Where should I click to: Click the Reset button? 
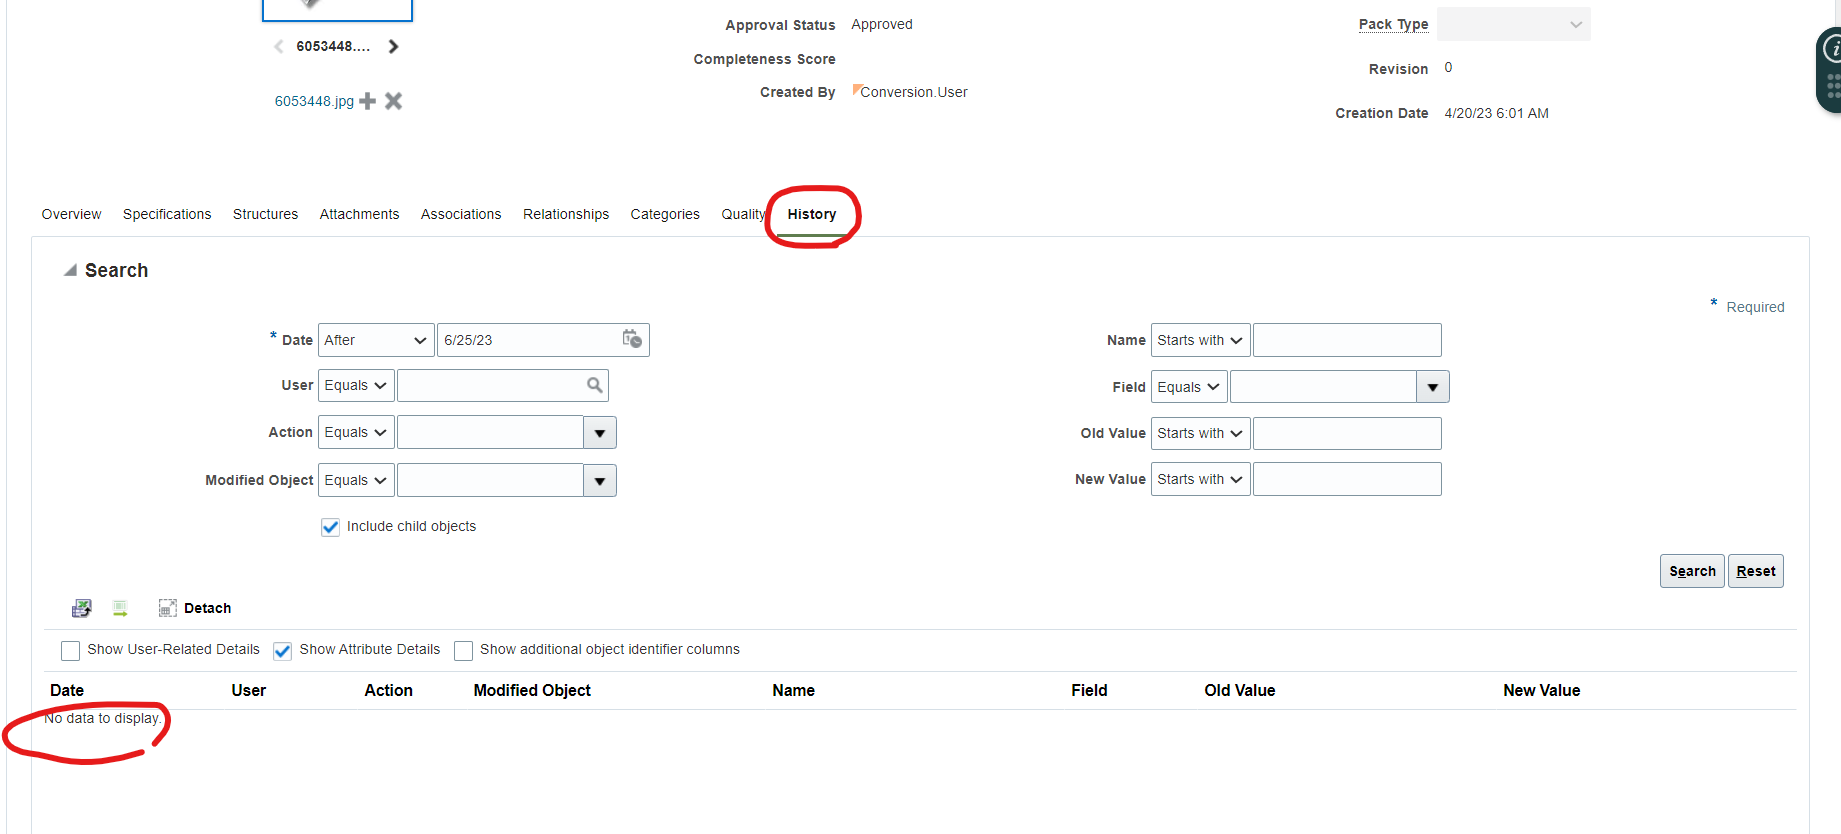(1756, 571)
